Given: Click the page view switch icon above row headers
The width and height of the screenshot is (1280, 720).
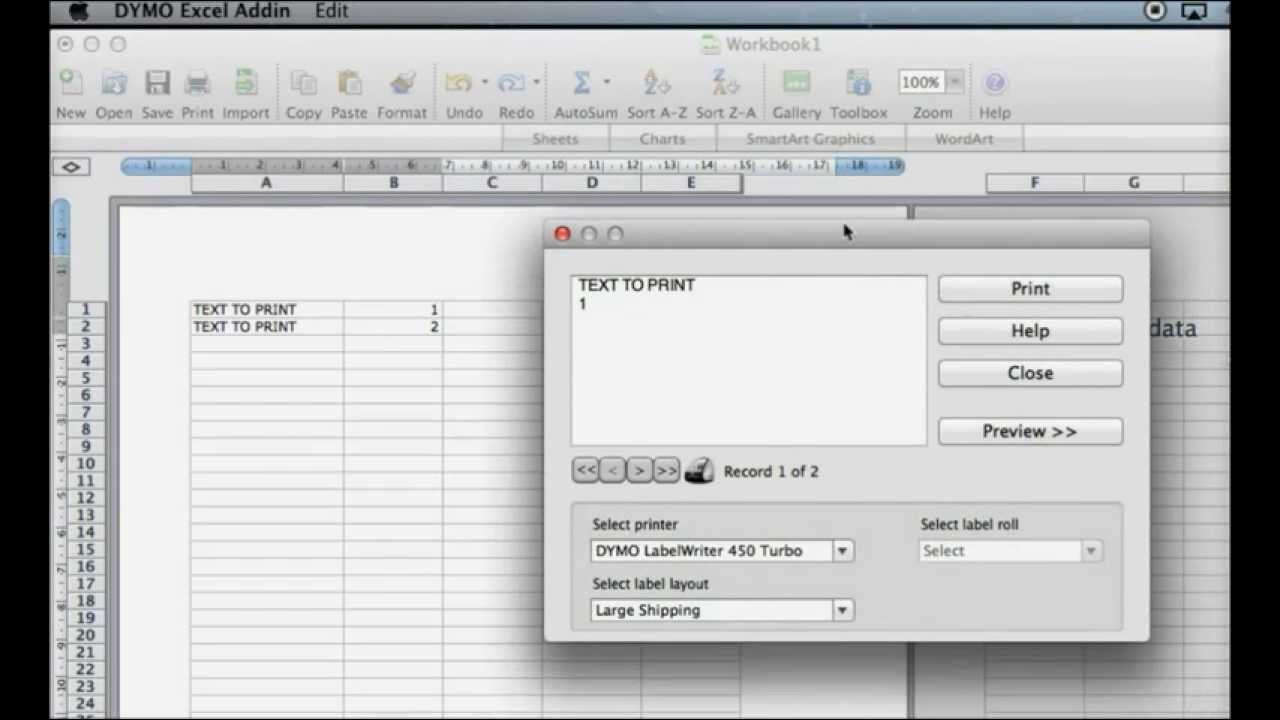Looking at the screenshot, I should point(71,167).
